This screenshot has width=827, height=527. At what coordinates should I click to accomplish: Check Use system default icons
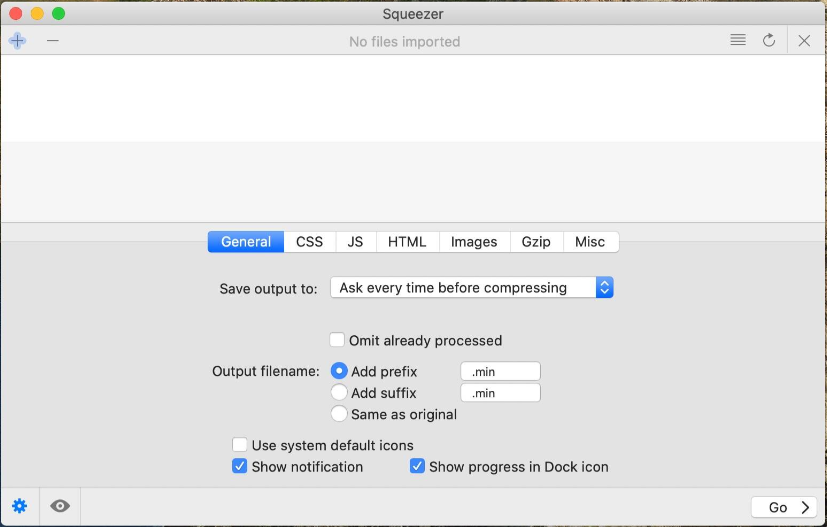(239, 445)
